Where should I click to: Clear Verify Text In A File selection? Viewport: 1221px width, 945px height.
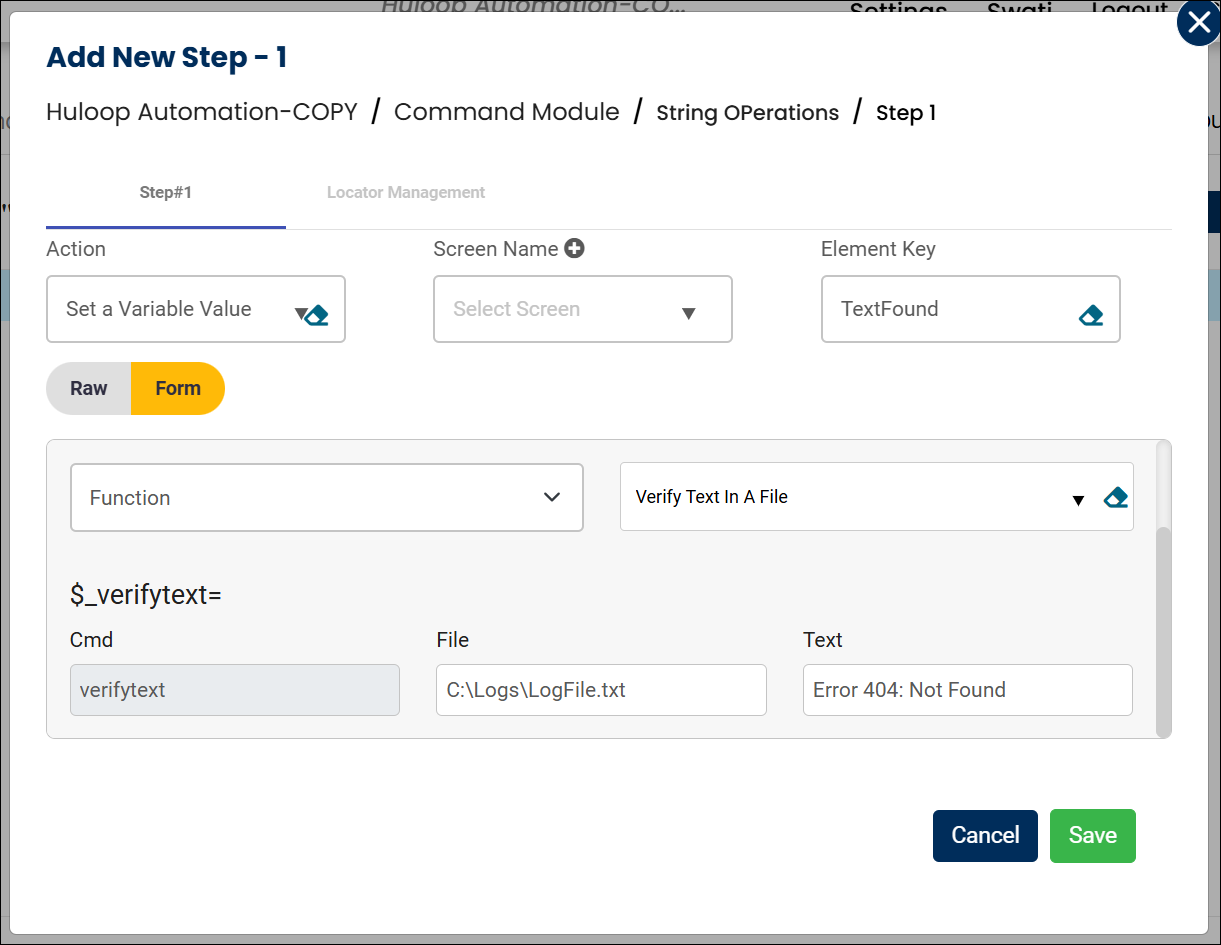tap(1116, 497)
